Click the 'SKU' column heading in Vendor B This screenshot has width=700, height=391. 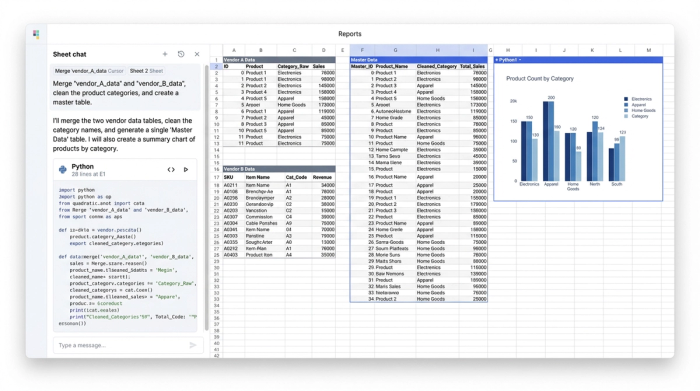point(229,177)
